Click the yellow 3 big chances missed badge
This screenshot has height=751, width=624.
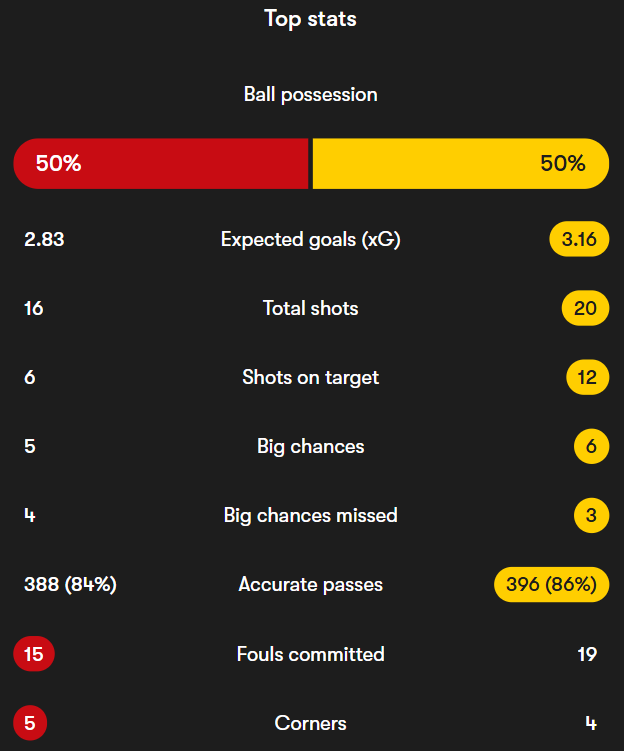pyautogui.click(x=591, y=516)
